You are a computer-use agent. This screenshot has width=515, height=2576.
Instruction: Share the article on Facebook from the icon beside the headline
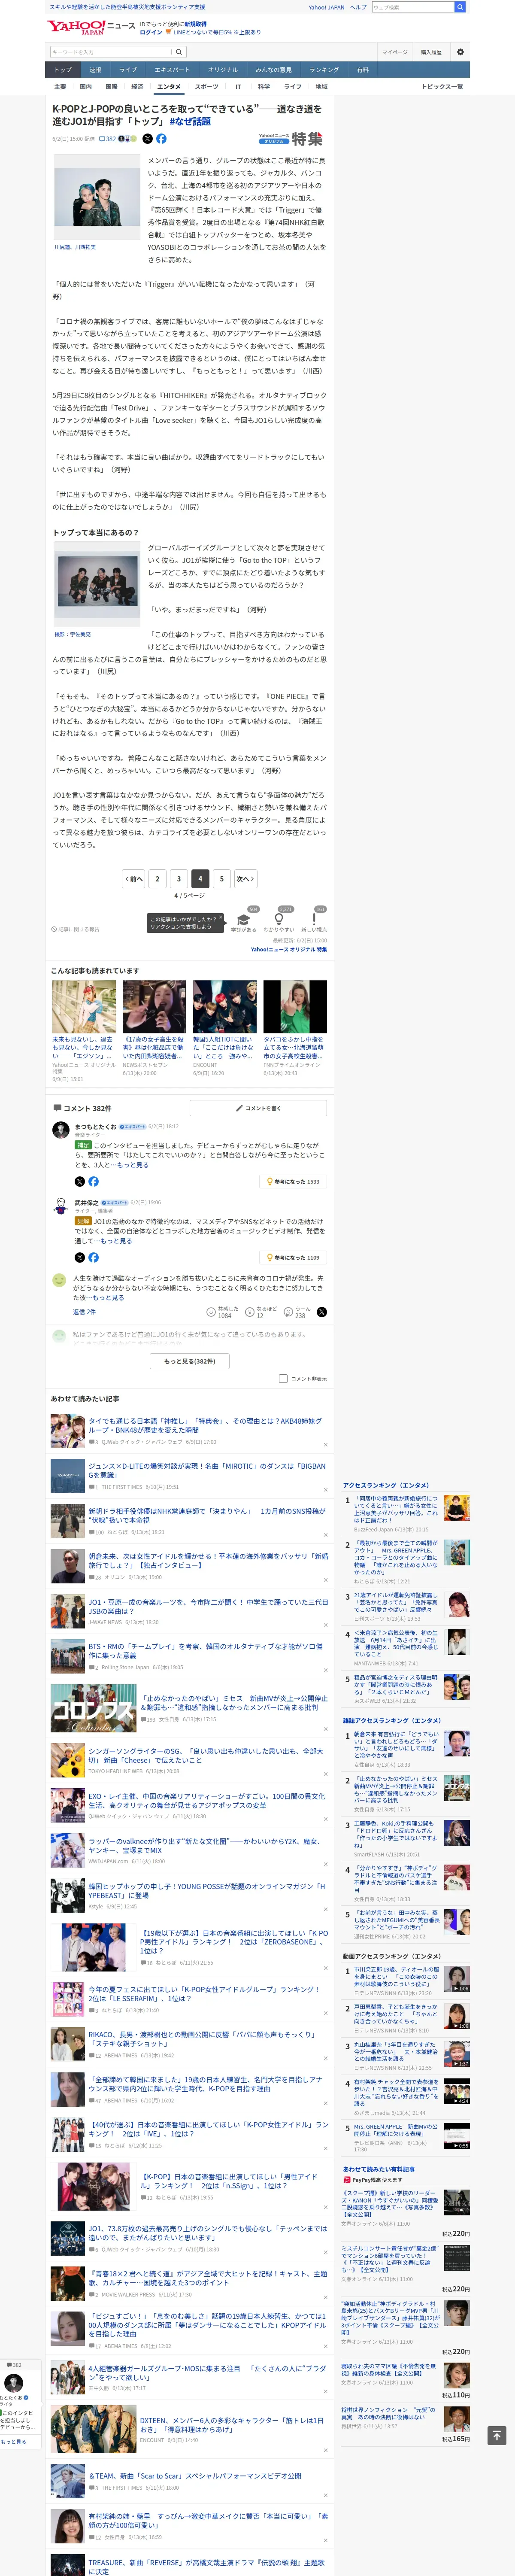pyautogui.click(x=162, y=139)
